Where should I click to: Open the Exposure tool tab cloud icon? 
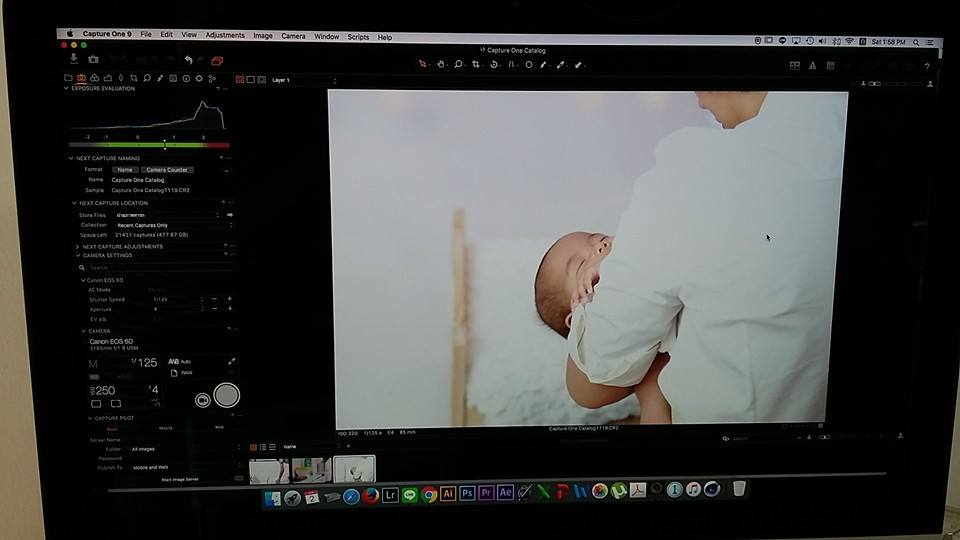pyautogui.click(x=108, y=78)
